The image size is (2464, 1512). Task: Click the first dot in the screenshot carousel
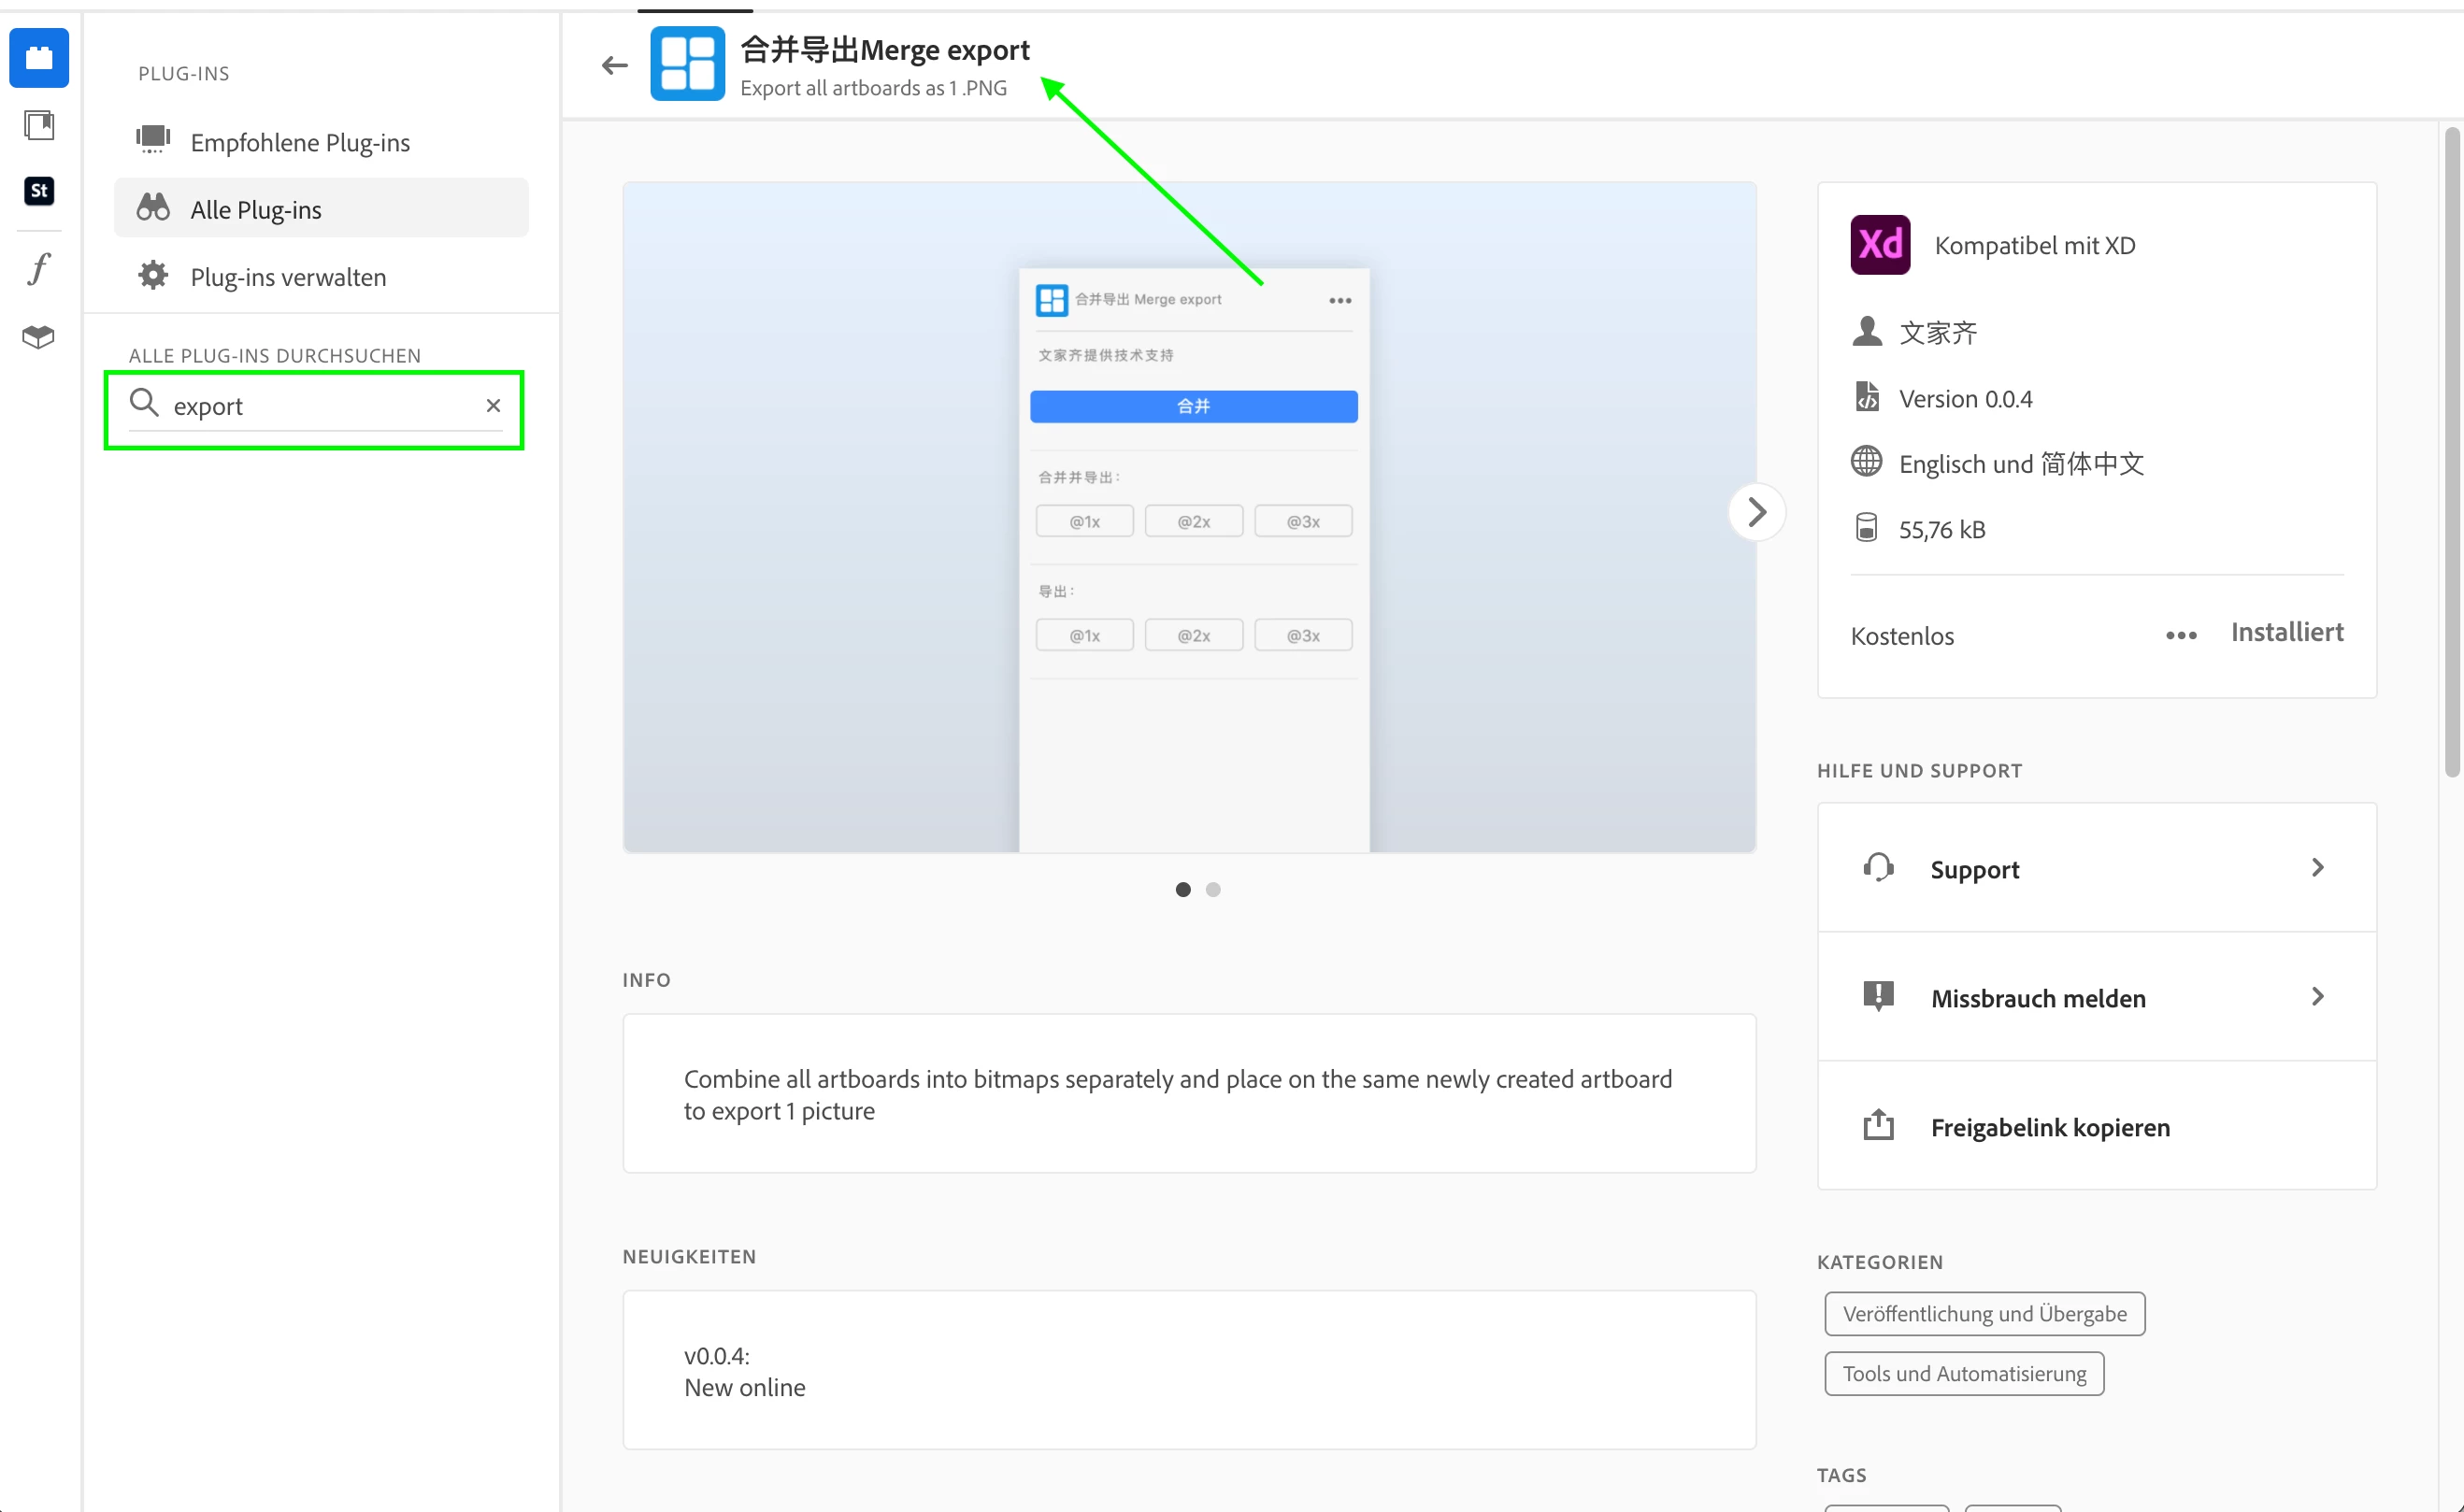(x=1183, y=889)
